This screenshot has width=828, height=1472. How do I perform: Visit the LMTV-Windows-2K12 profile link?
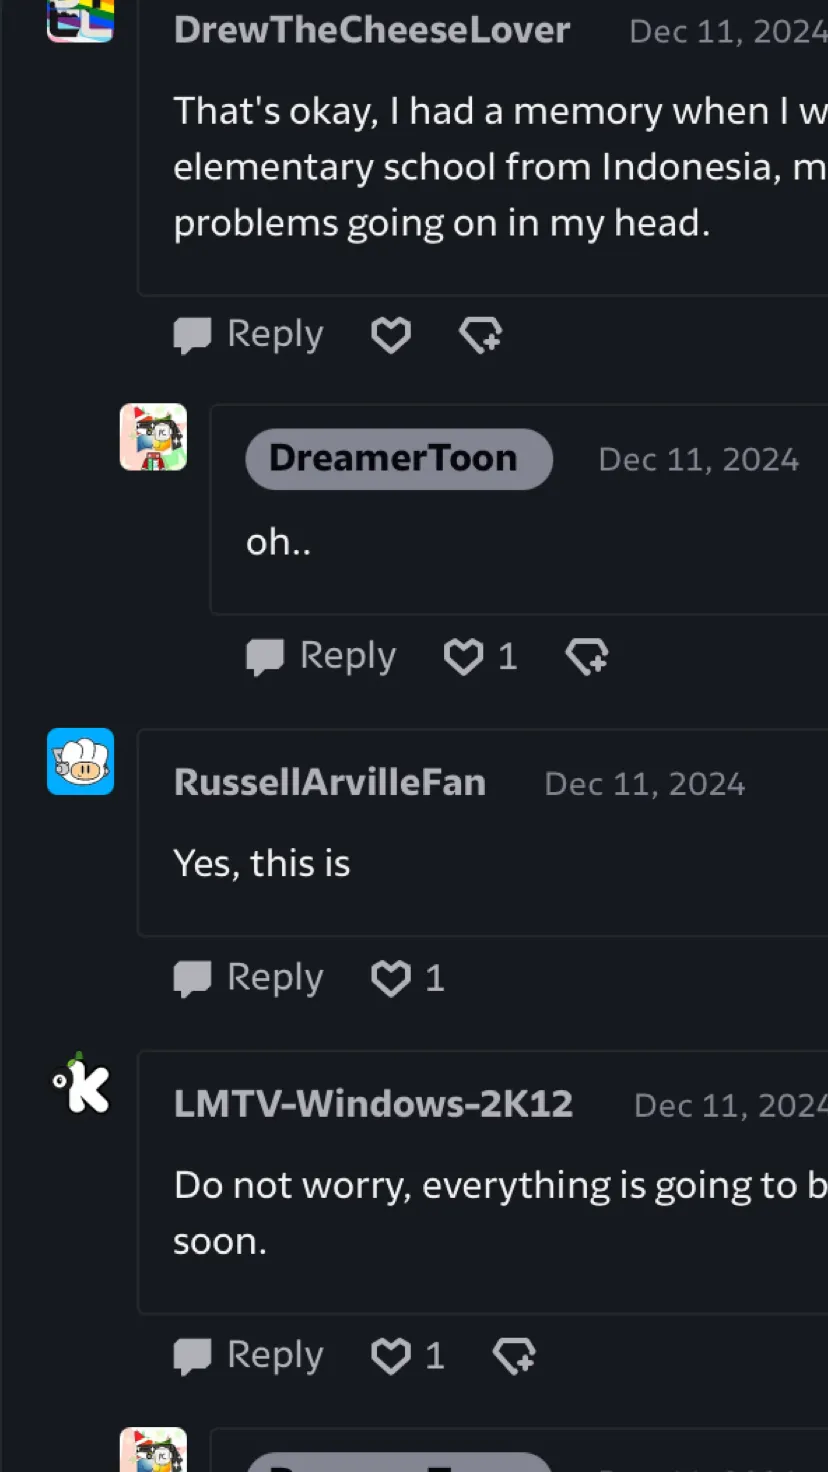[x=374, y=1105]
